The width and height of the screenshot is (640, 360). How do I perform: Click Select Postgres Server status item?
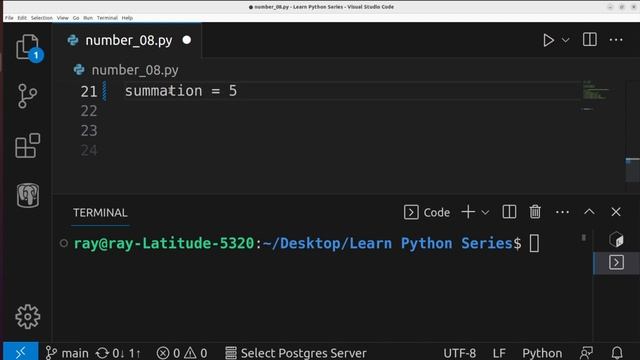[296, 353]
